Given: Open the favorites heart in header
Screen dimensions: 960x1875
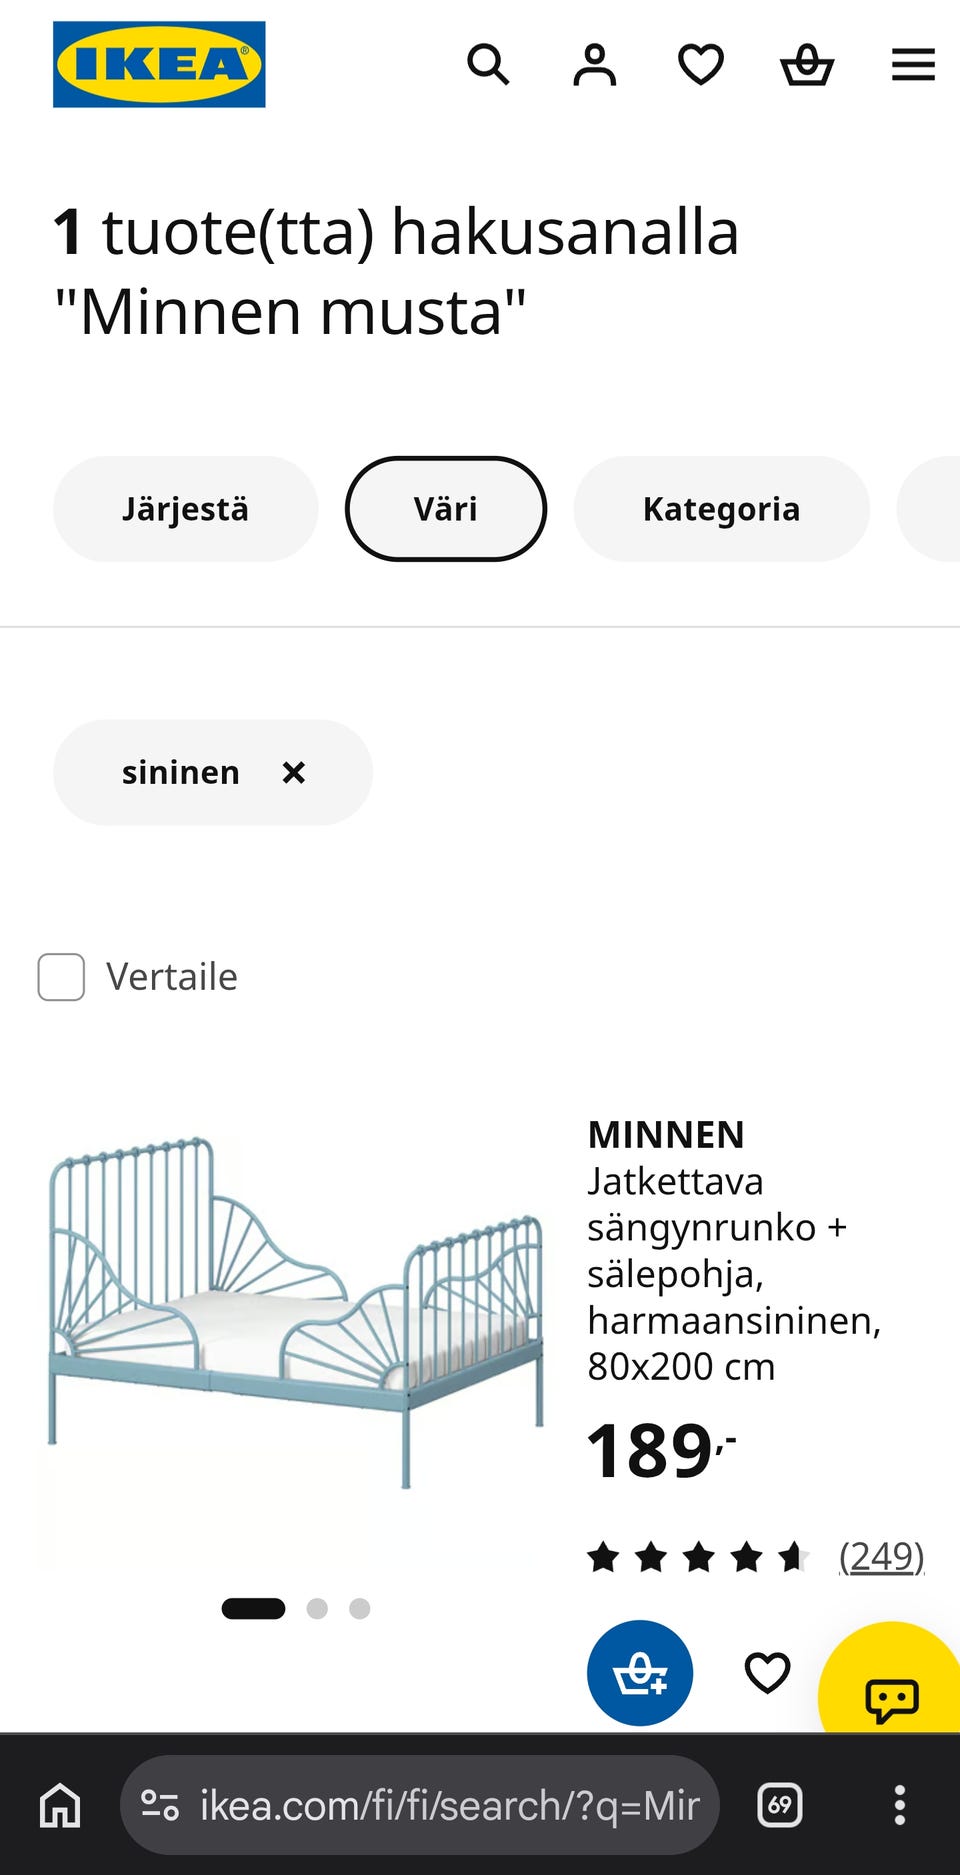Looking at the screenshot, I should tap(701, 65).
